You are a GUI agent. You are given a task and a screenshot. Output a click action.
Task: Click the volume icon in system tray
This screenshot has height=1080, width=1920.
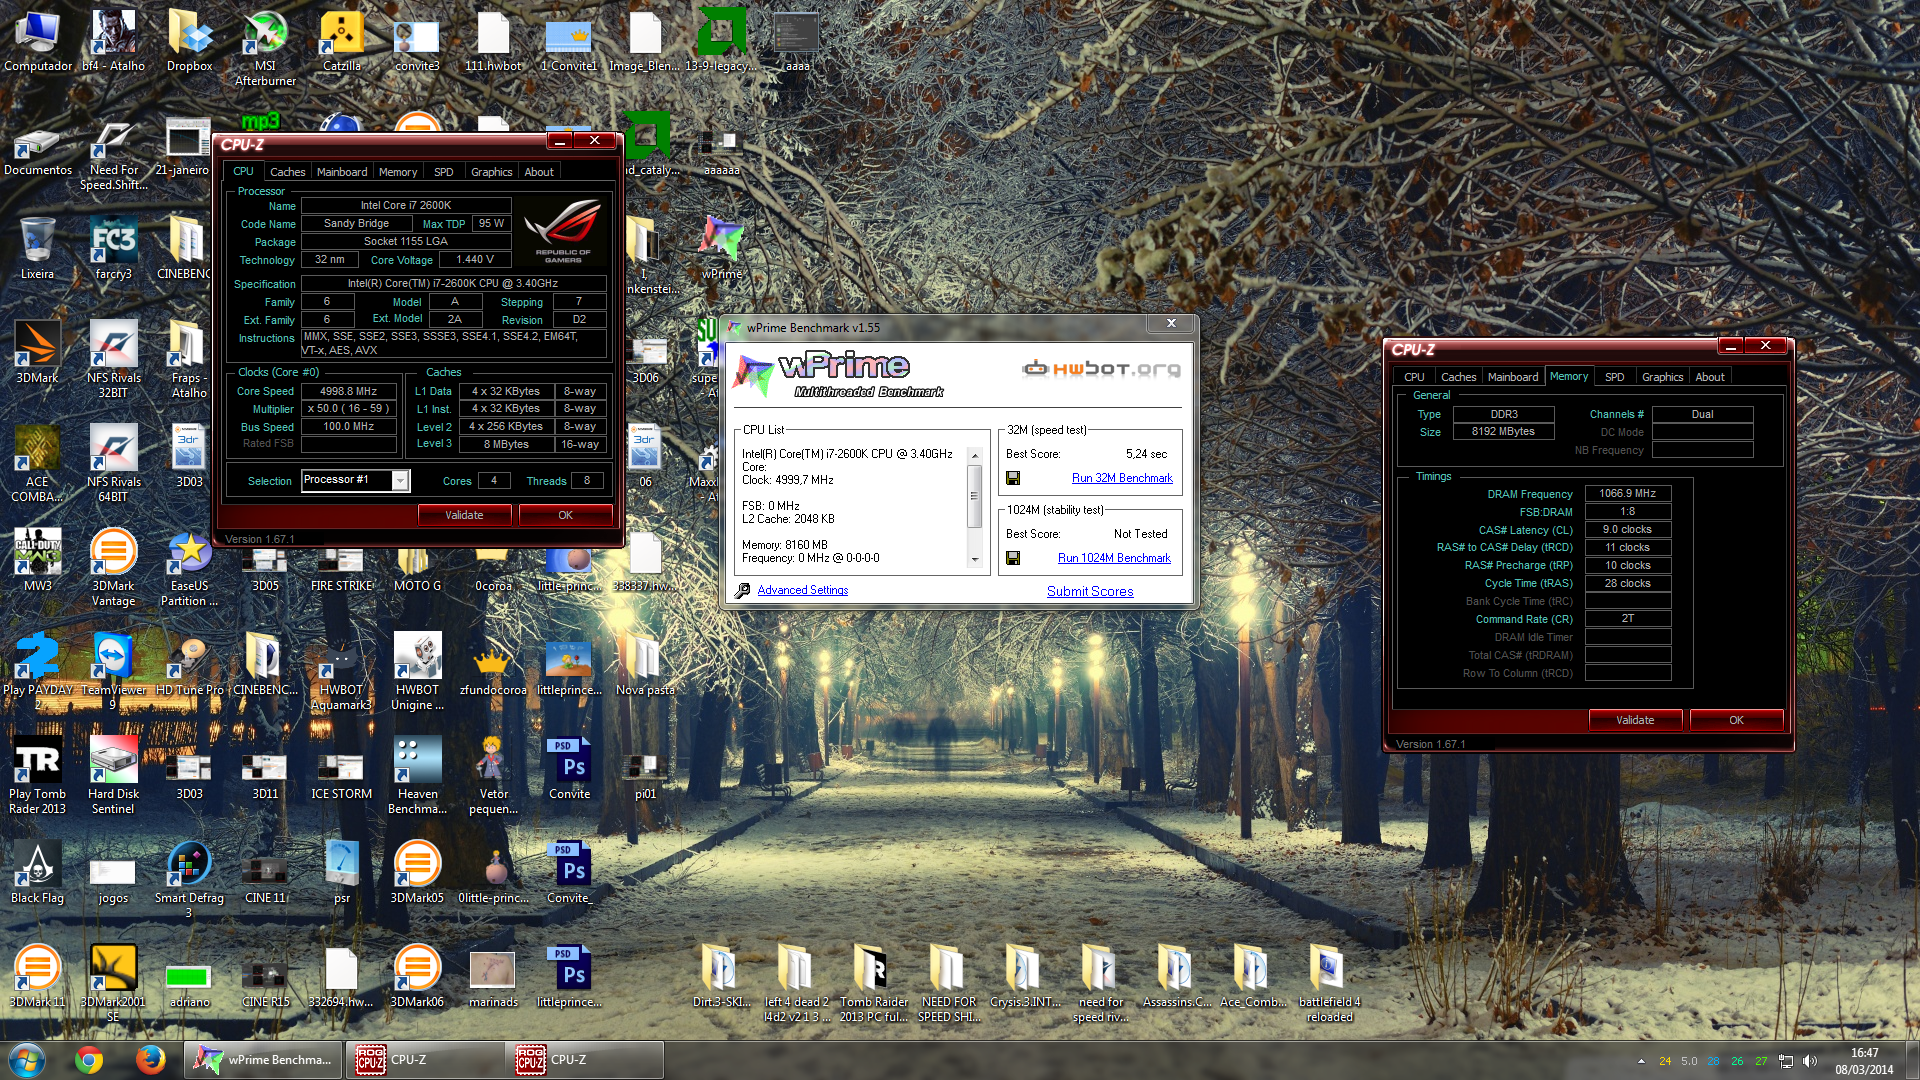pyautogui.click(x=1810, y=1061)
